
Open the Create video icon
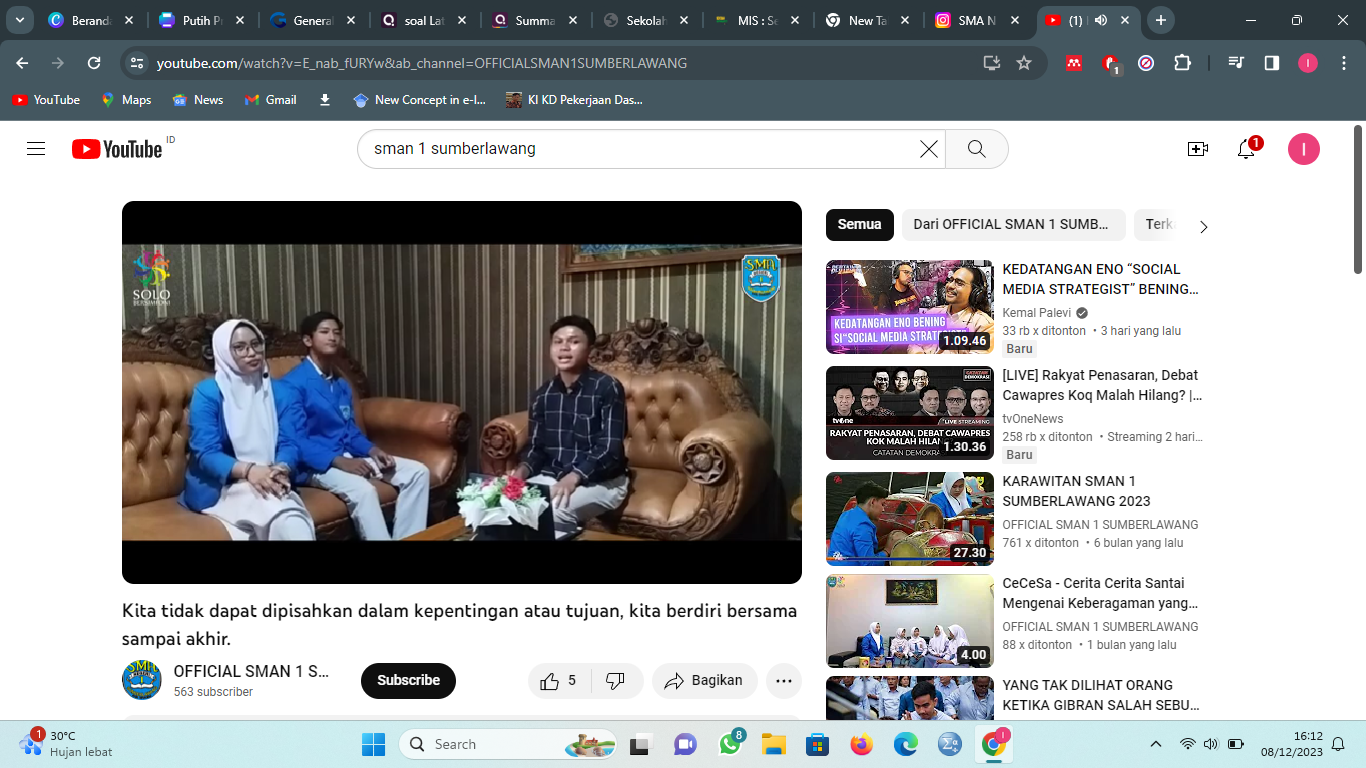(x=1197, y=149)
